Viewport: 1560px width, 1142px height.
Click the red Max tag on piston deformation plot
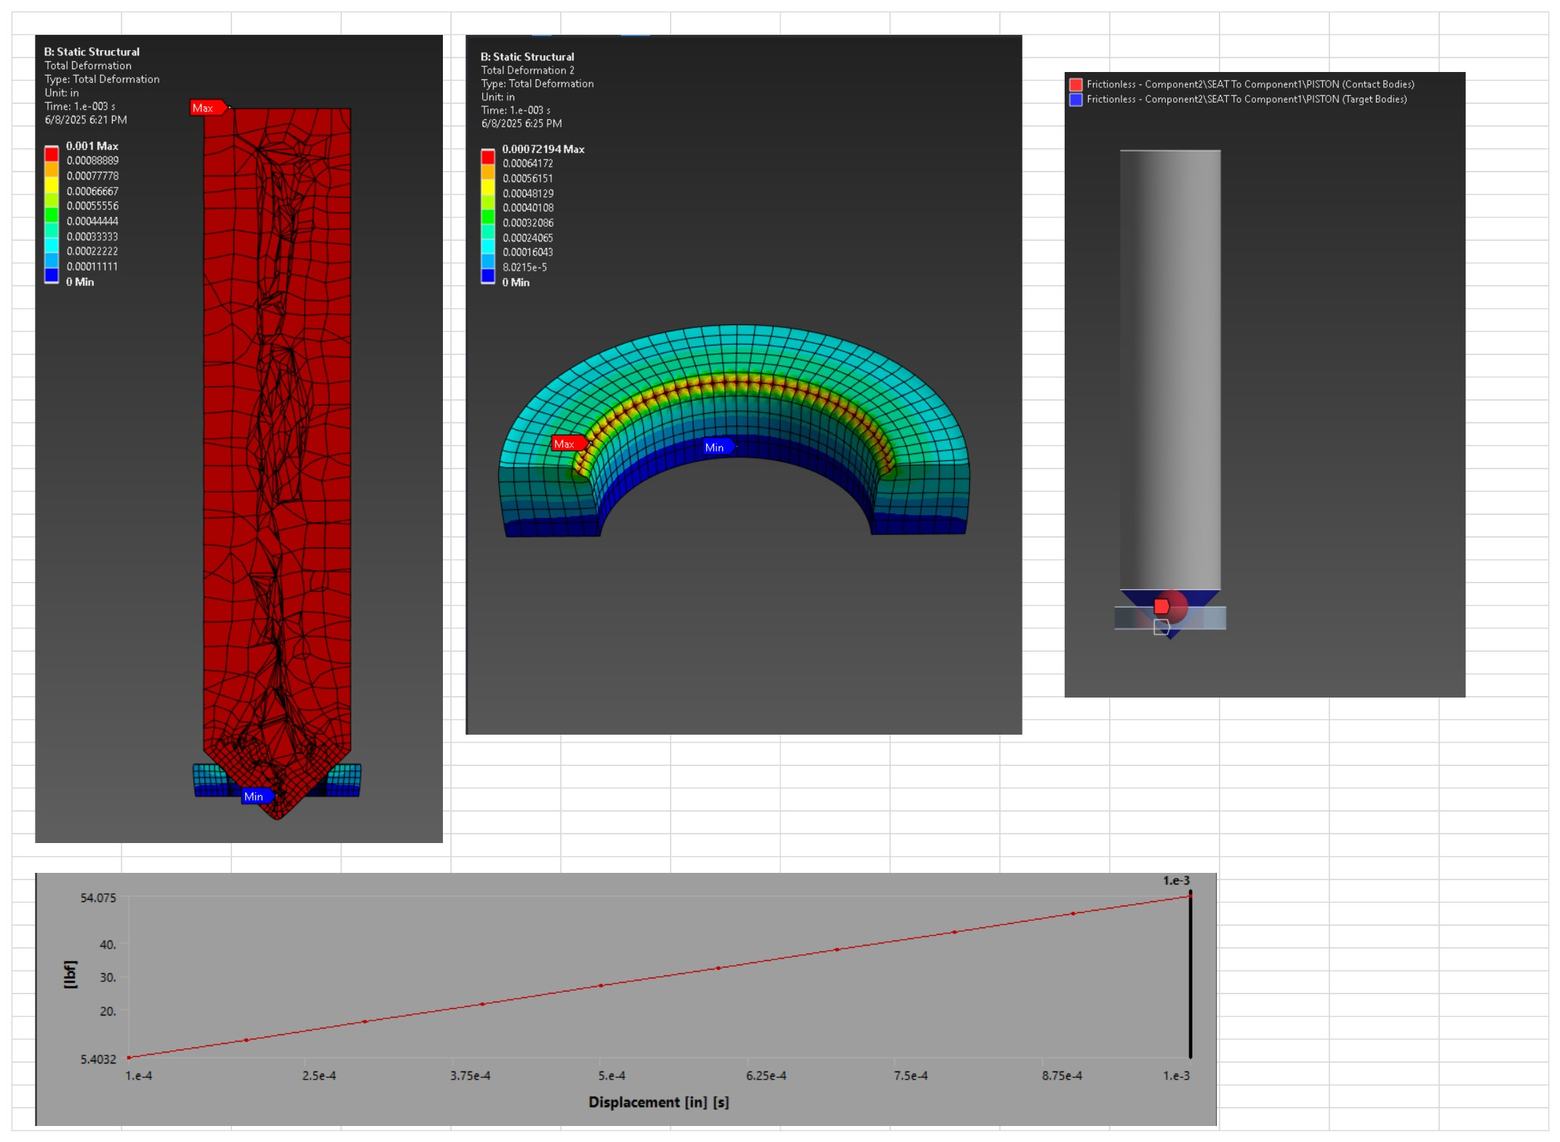pyautogui.click(x=208, y=108)
